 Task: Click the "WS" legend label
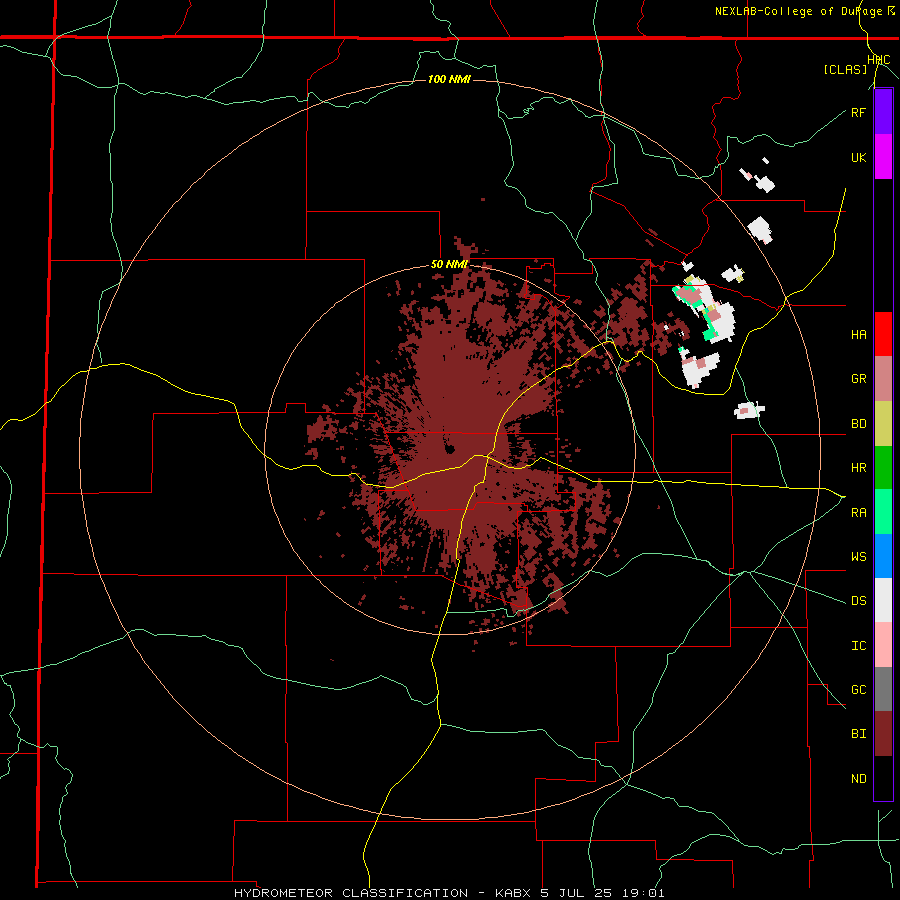pyautogui.click(x=858, y=557)
